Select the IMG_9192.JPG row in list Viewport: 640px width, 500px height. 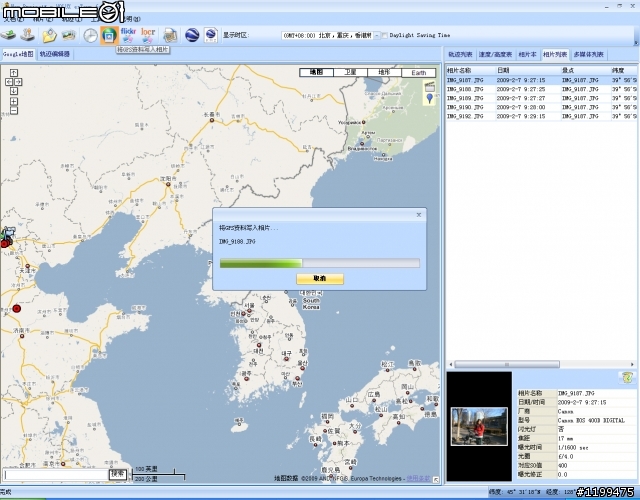(541, 116)
